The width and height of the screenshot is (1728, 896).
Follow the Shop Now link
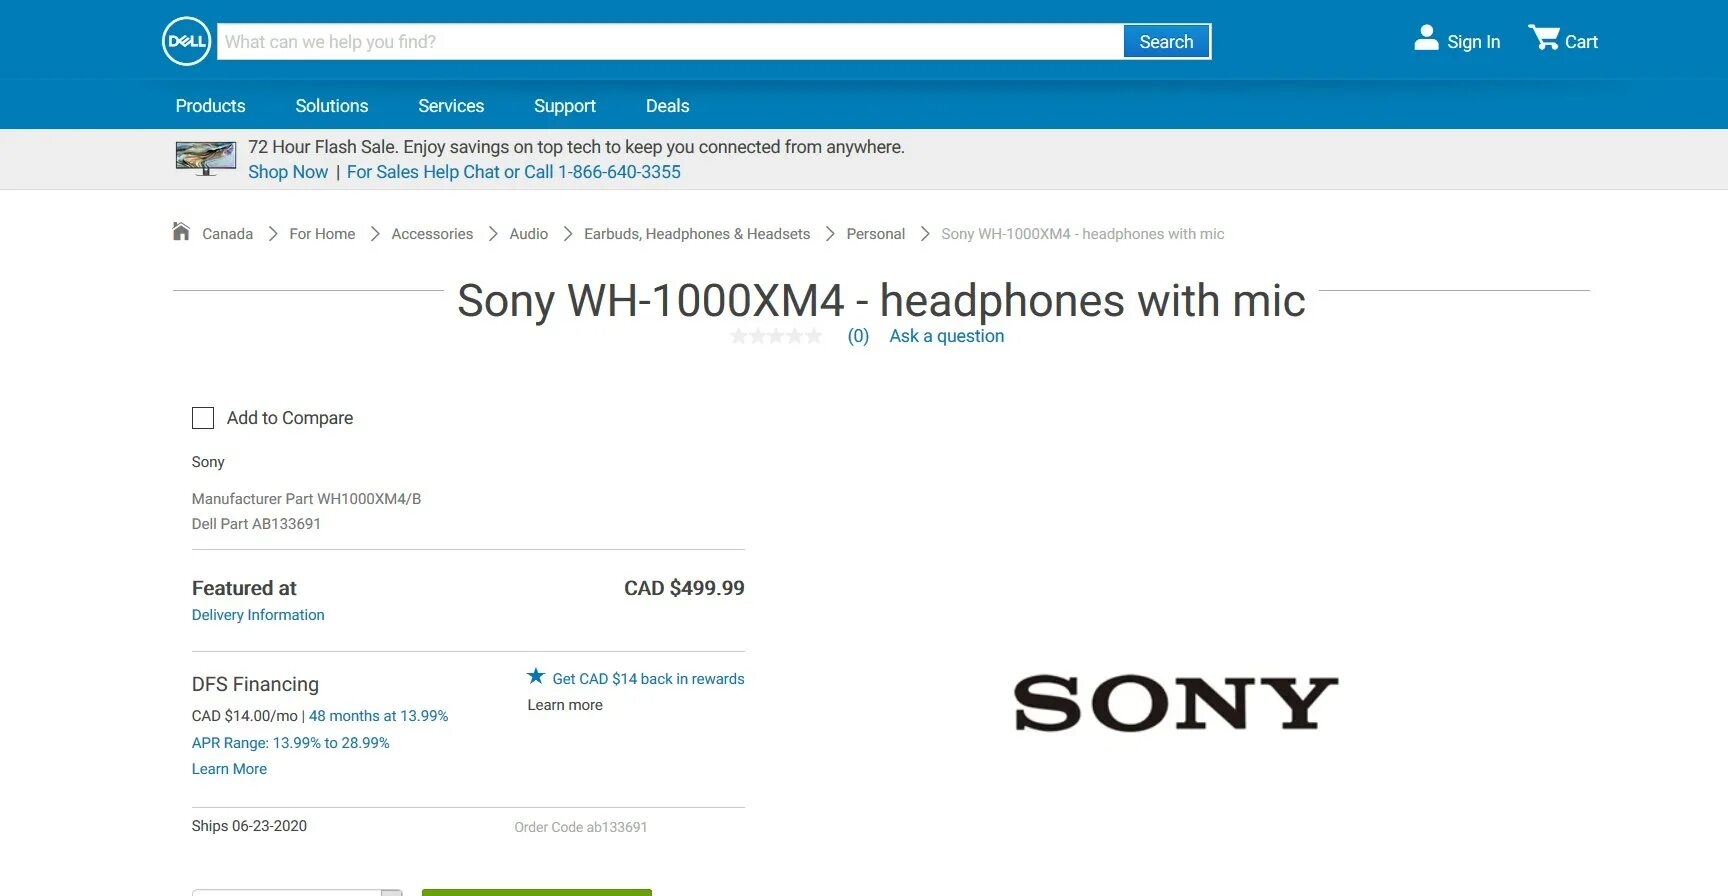click(288, 172)
